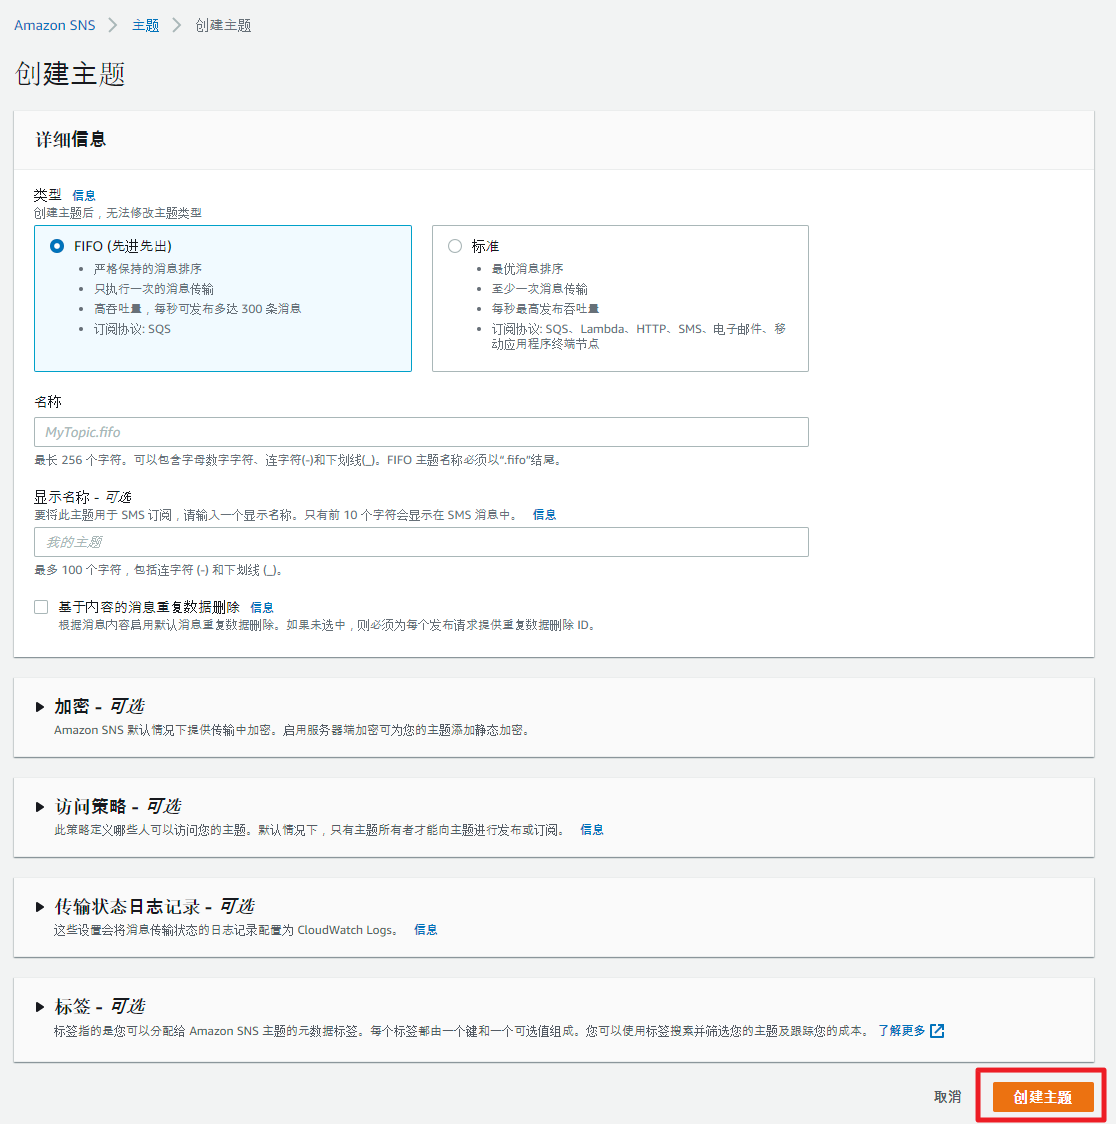Open 信息 link beside deduplication checkbox
Viewport: 1116px width, 1124px height.
click(x=262, y=608)
